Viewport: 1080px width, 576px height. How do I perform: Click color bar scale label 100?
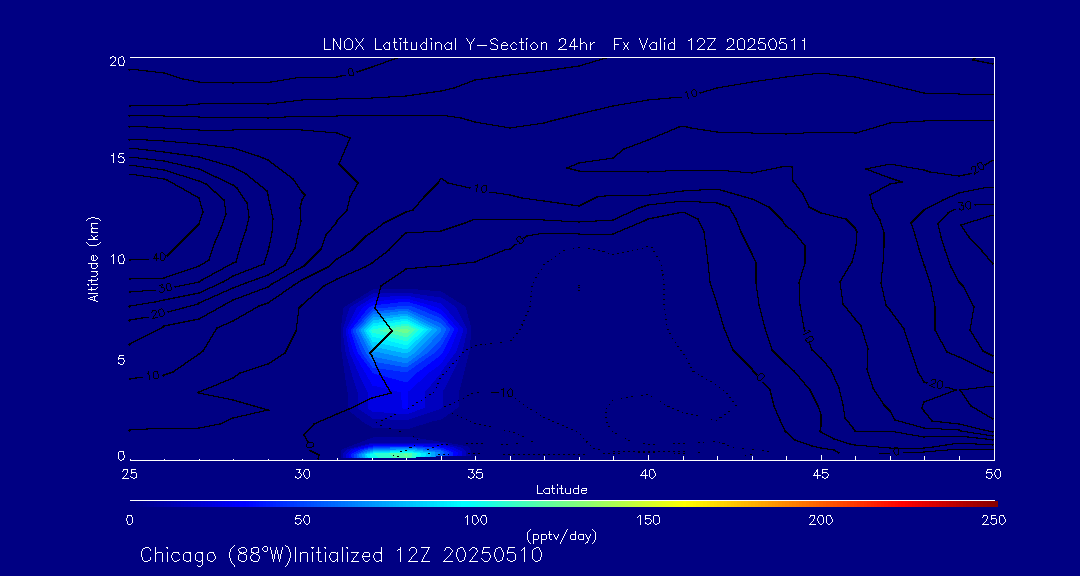click(x=475, y=520)
